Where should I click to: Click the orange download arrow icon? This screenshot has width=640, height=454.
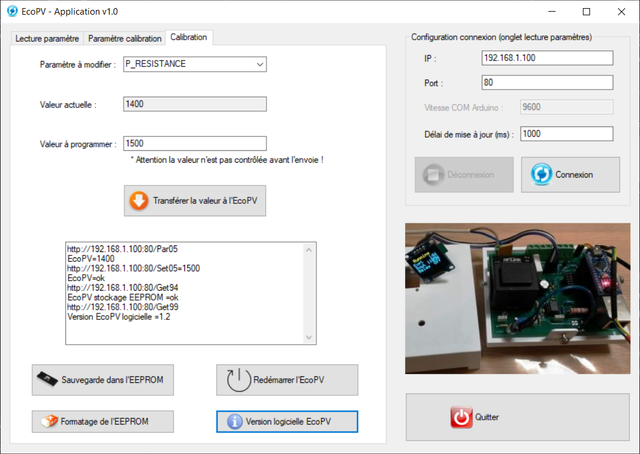139,201
